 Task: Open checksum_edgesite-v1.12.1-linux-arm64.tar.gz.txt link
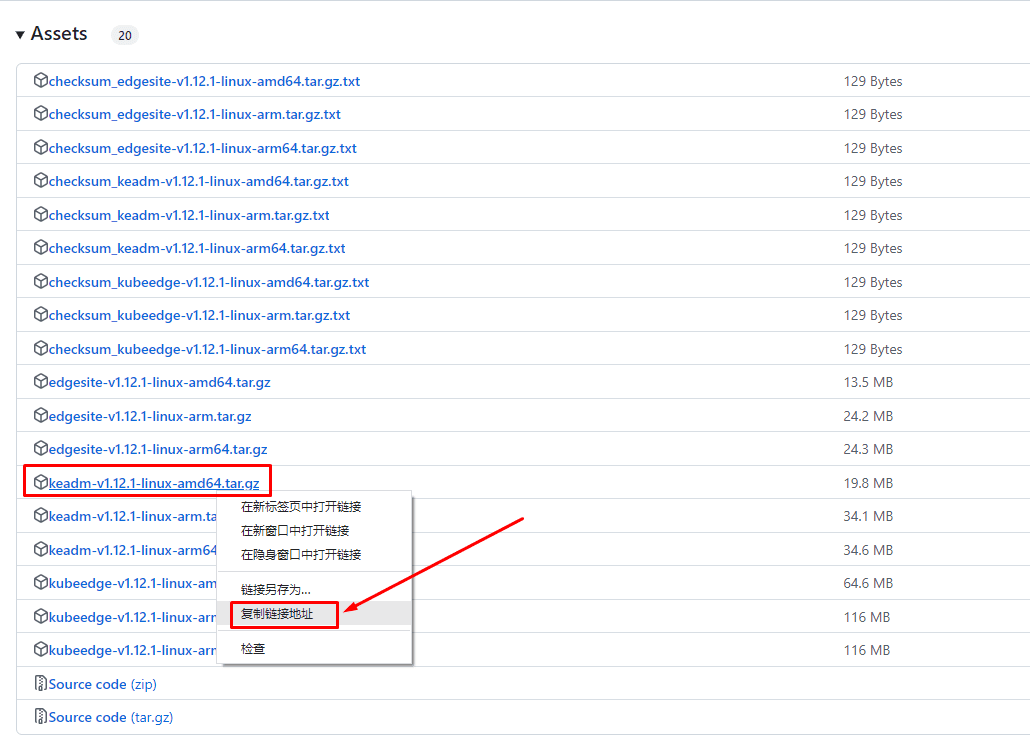[202, 149]
